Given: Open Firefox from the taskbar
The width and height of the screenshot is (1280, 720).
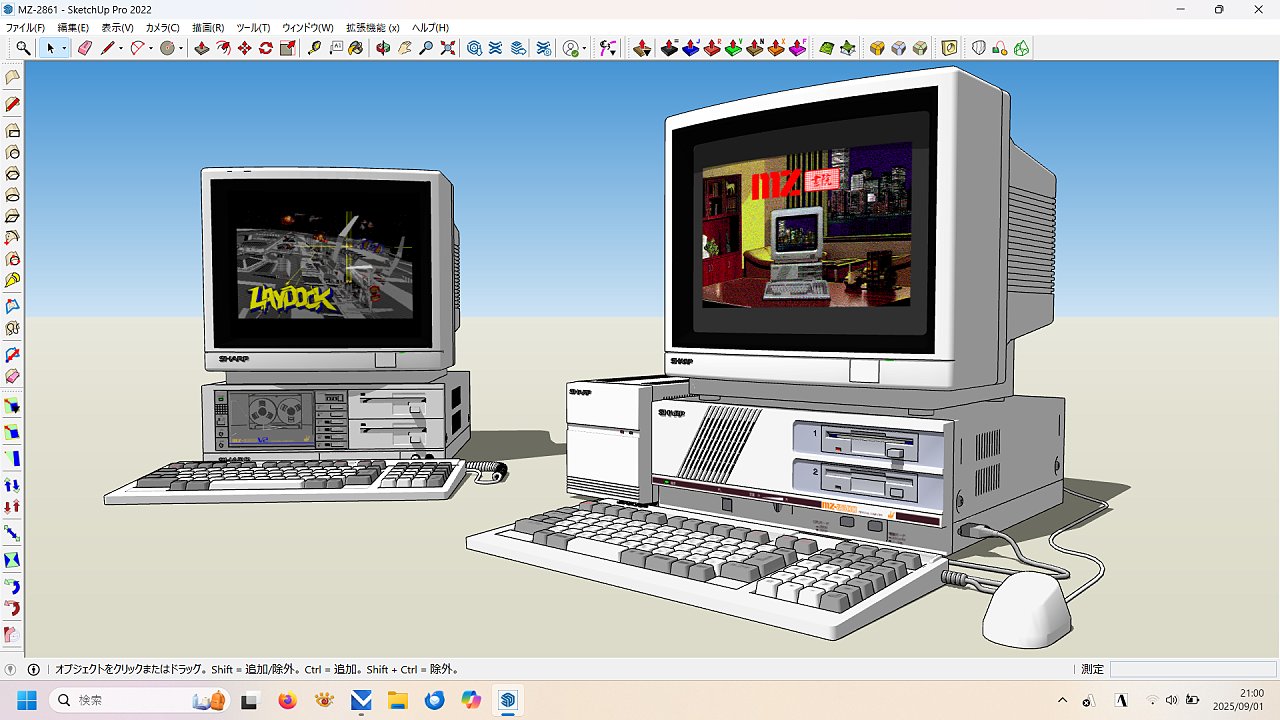Looking at the screenshot, I should (288, 700).
